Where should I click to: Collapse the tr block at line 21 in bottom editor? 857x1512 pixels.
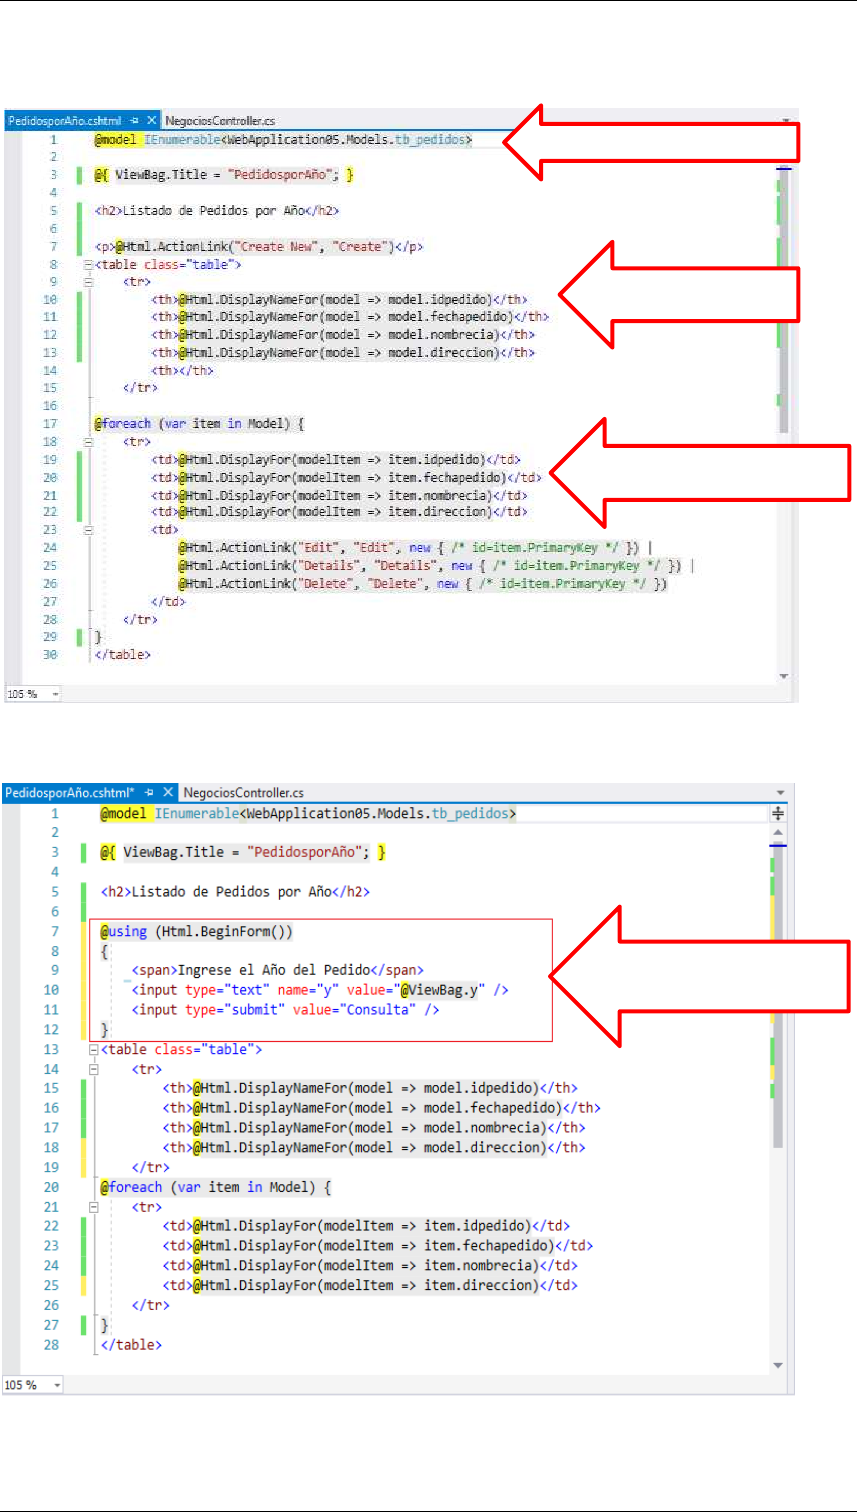[94, 1207]
